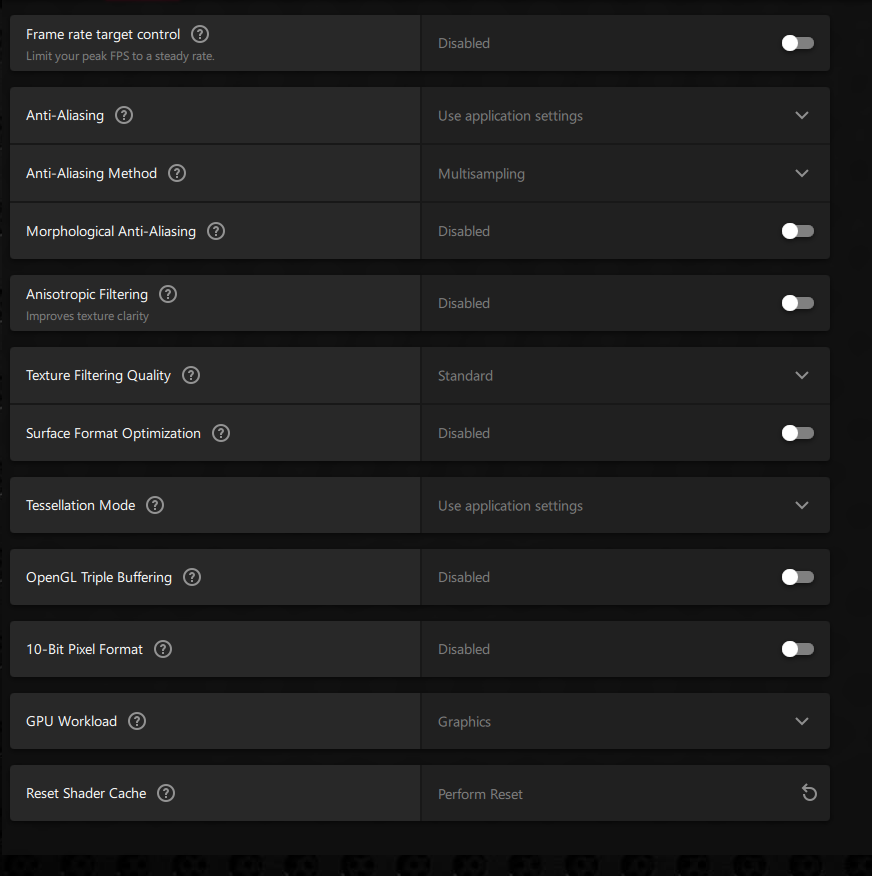Open Anti-Aliasing Method Multisampling dropdown
The height and width of the screenshot is (876, 872).
click(x=801, y=173)
